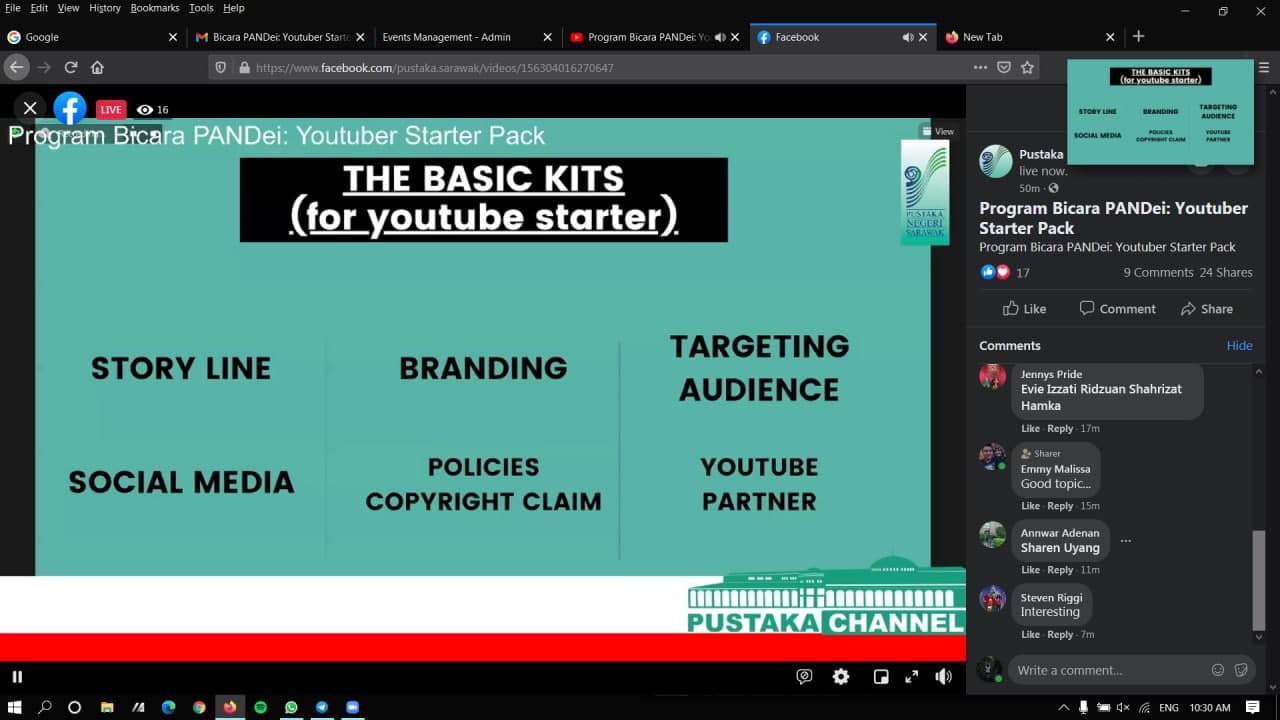Open the 9 Comments link
Viewport: 1280px width, 720px height.
pyautogui.click(x=1158, y=272)
